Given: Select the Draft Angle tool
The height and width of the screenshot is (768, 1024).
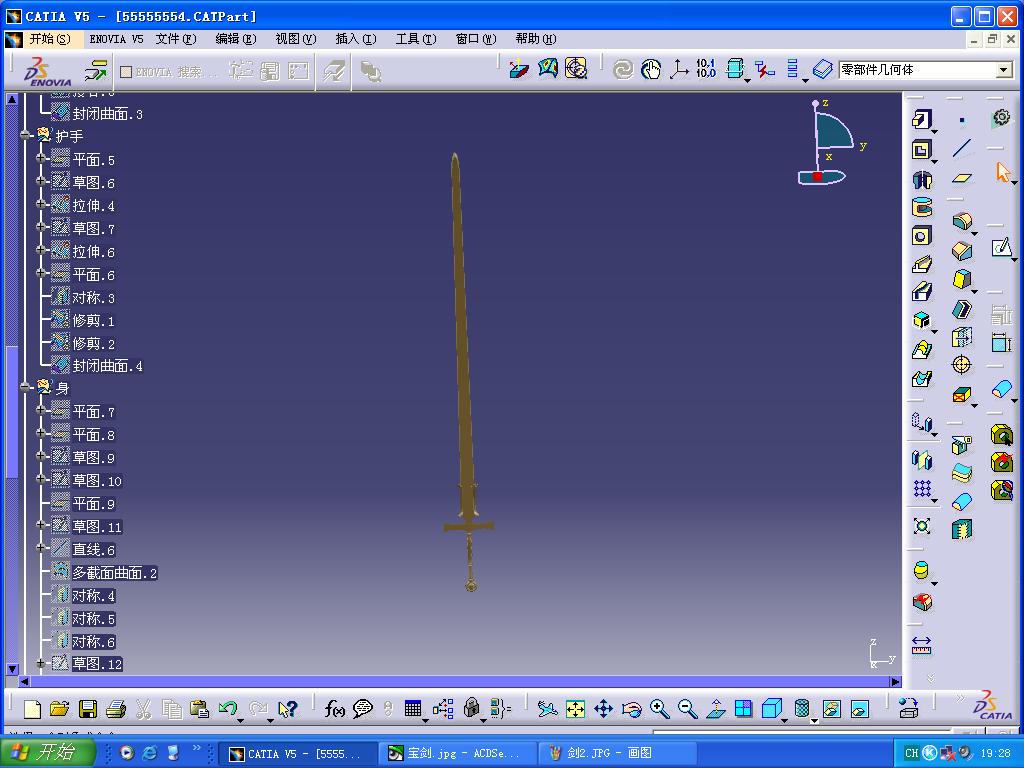Looking at the screenshot, I should tap(961, 280).
